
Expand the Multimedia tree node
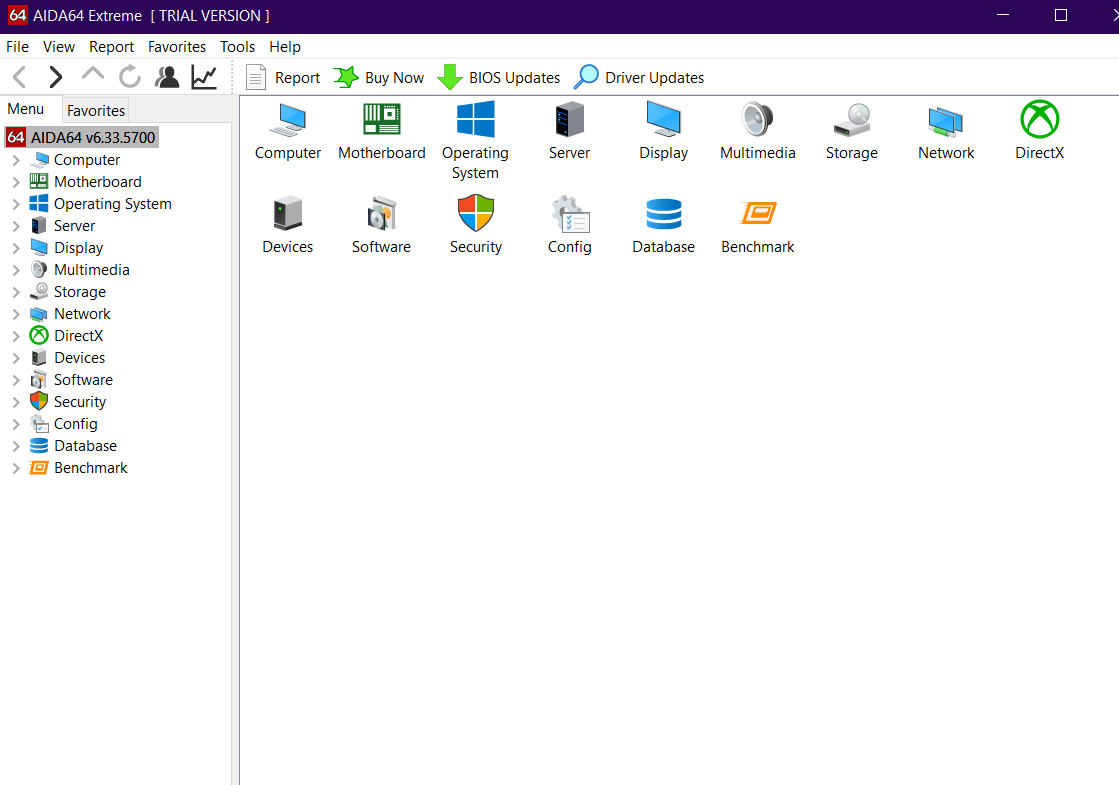click(16, 270)
